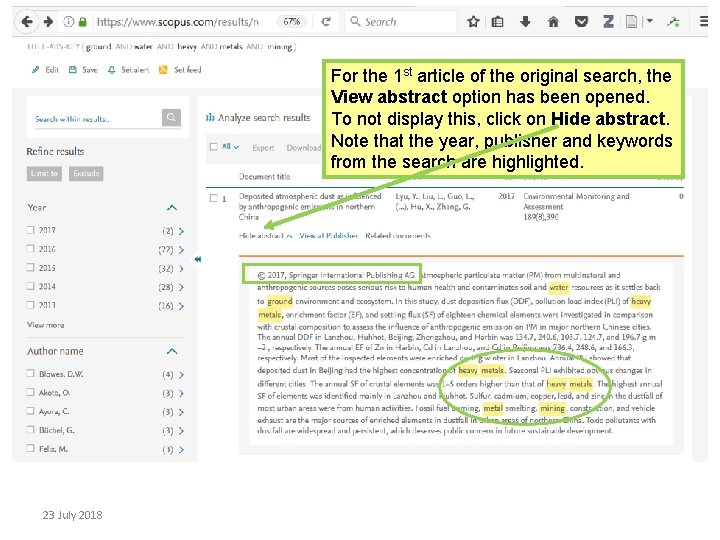Click the browser forward arrow

tap(48, 22)
